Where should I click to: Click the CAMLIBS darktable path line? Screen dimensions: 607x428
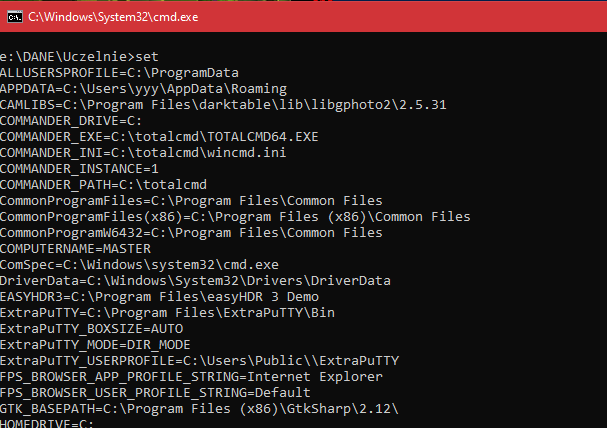click(x=223, y=104)
